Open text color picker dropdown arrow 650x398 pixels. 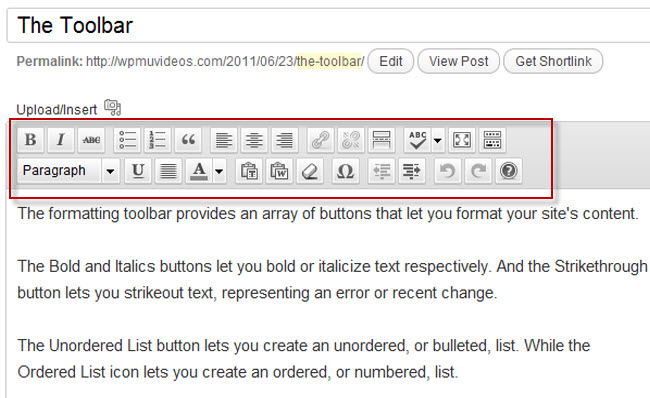(x=219, y=171)
